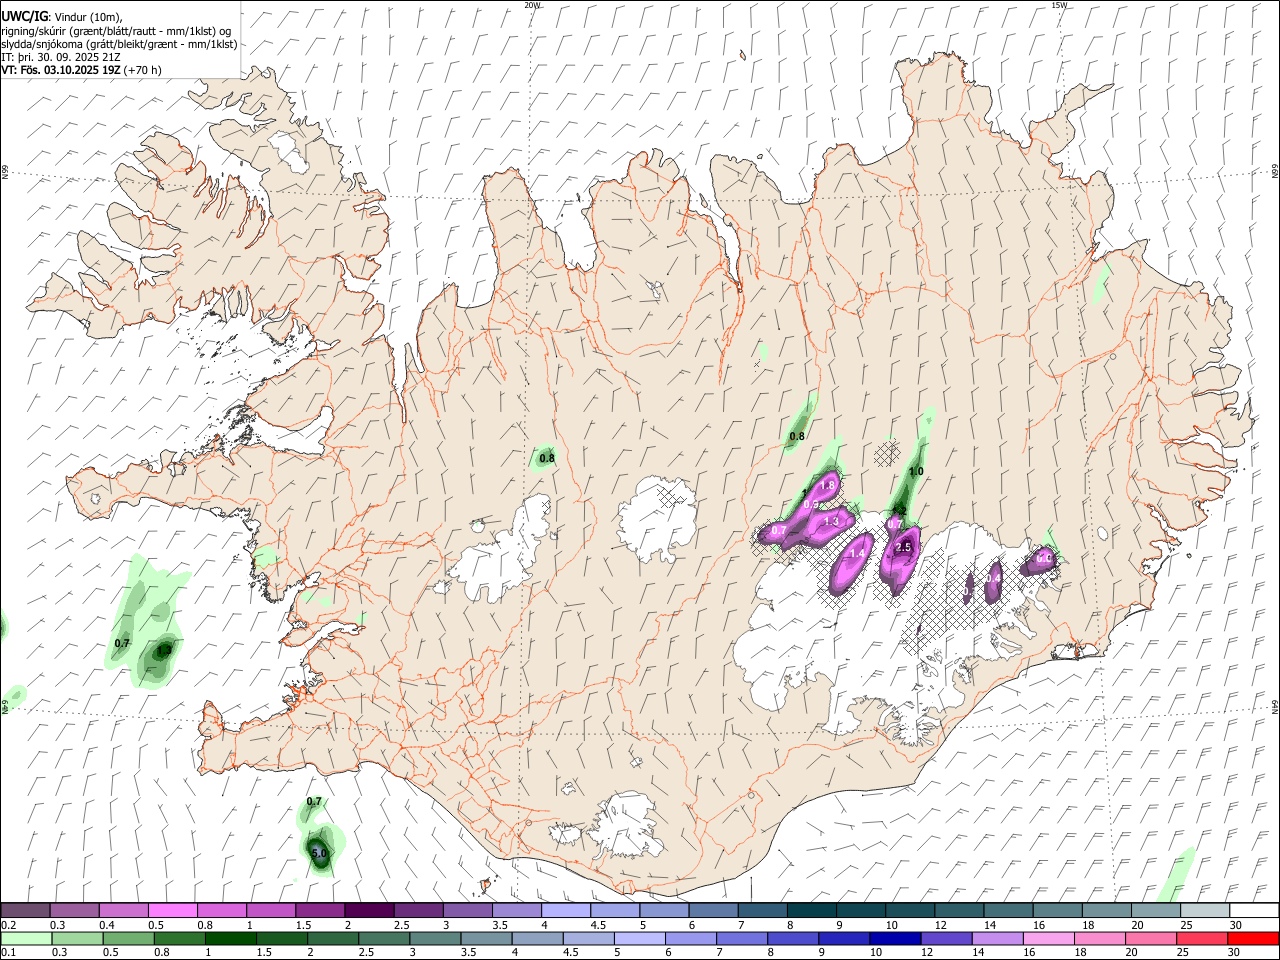Click the 1.8 snow value label
Viewport: 1280px width, 960px height.
pos(827,486)
